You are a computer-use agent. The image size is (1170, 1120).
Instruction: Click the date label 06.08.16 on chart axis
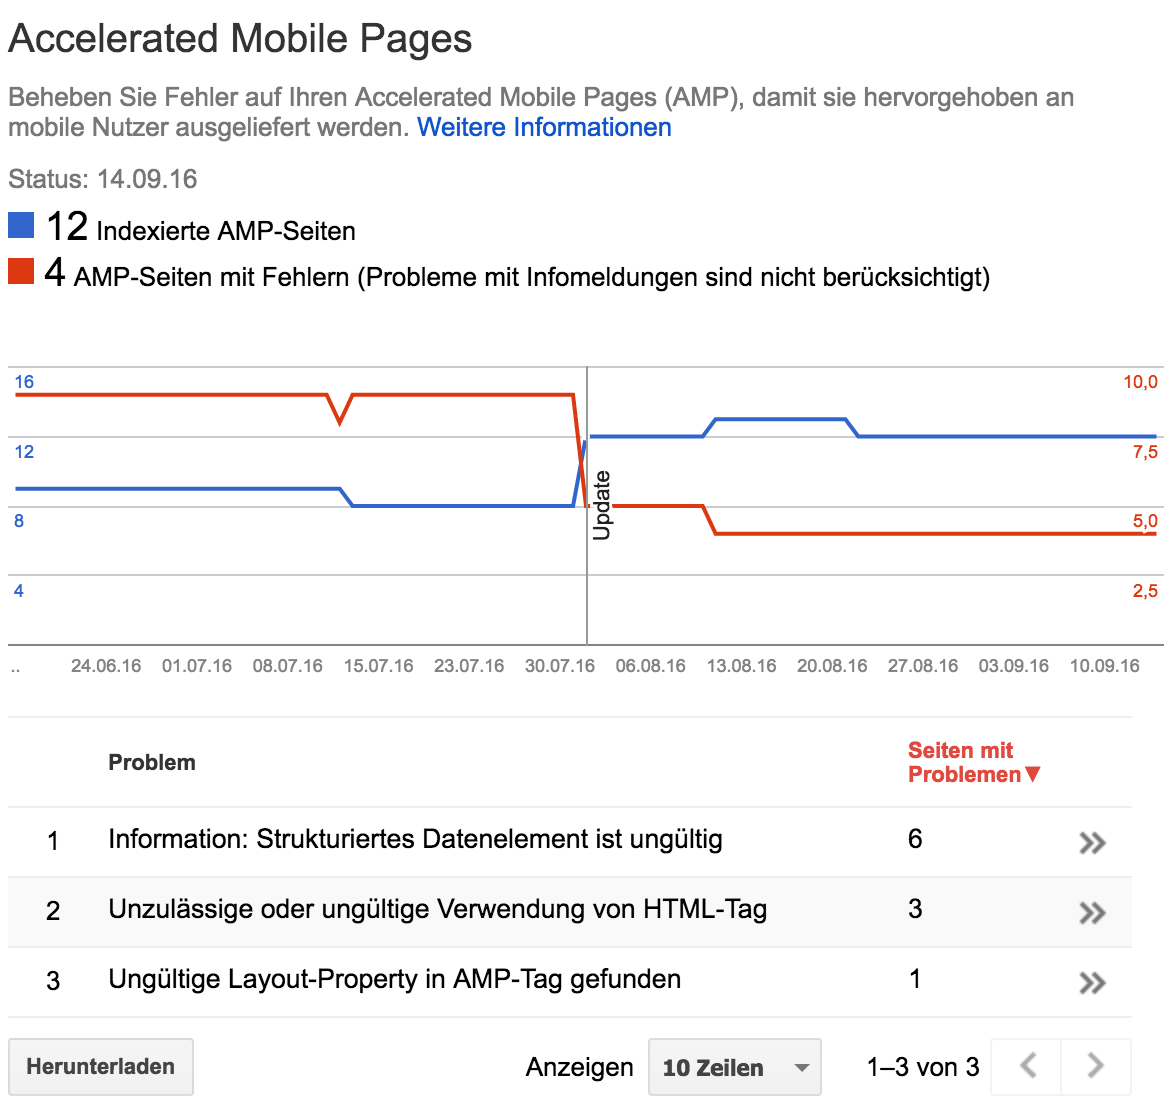point(650,666)
